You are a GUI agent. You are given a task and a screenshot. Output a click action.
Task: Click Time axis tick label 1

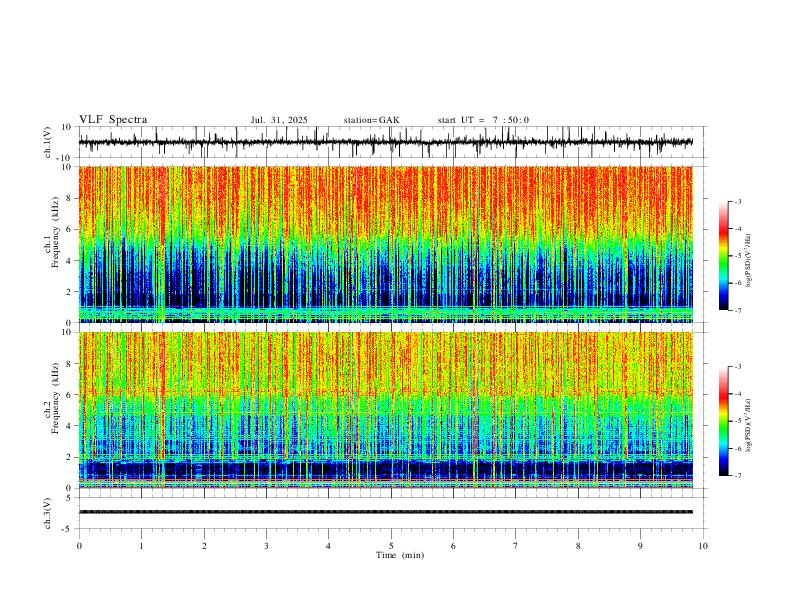pos(141,546)
